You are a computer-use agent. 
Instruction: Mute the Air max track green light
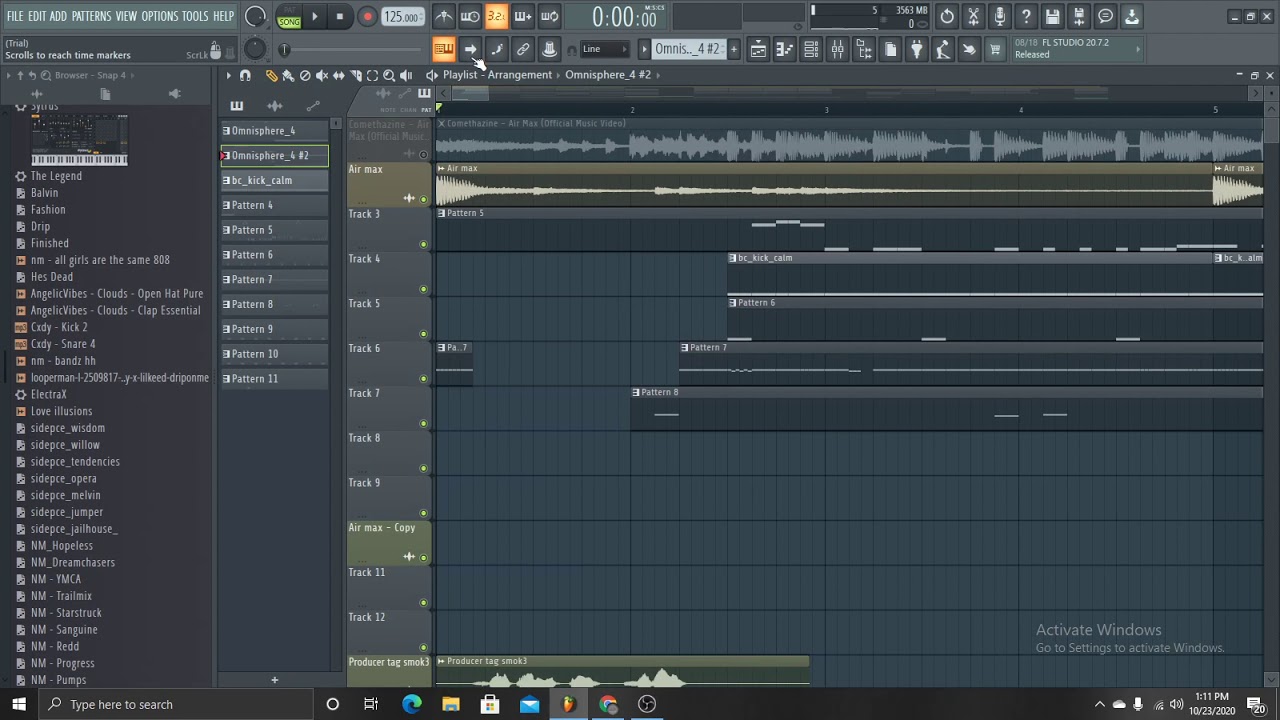pyautogui.click(x=424, y=199)
